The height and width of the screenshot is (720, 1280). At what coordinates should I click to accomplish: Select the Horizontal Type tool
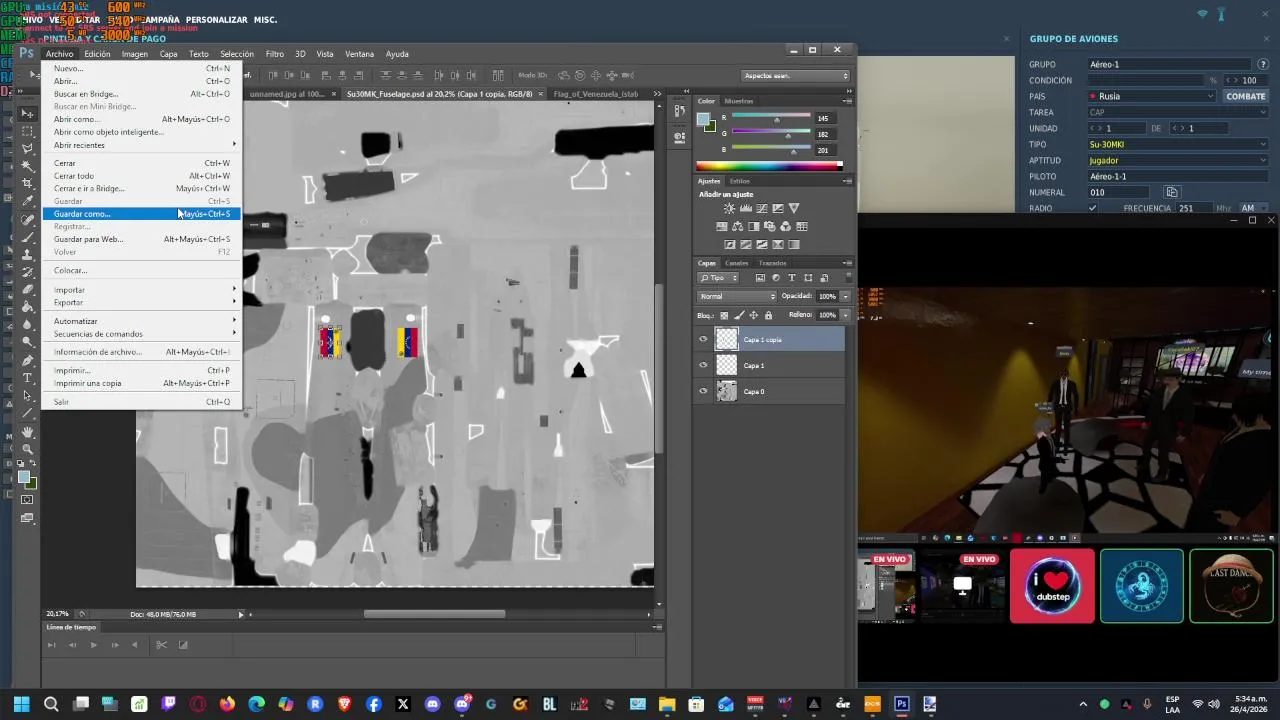[28, 378]
